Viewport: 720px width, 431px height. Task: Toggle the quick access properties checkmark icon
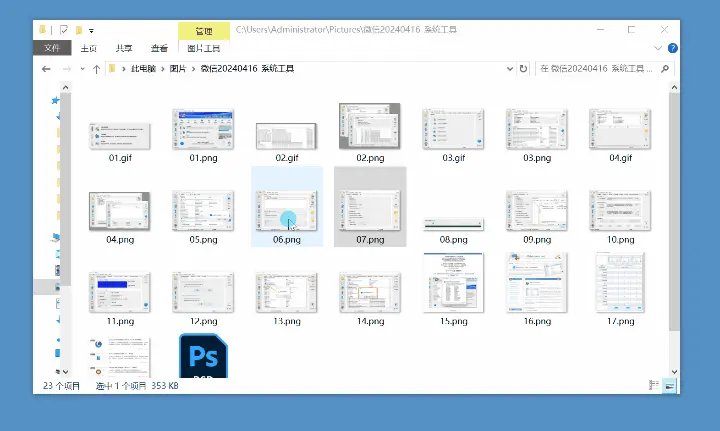tap(64, 30)
